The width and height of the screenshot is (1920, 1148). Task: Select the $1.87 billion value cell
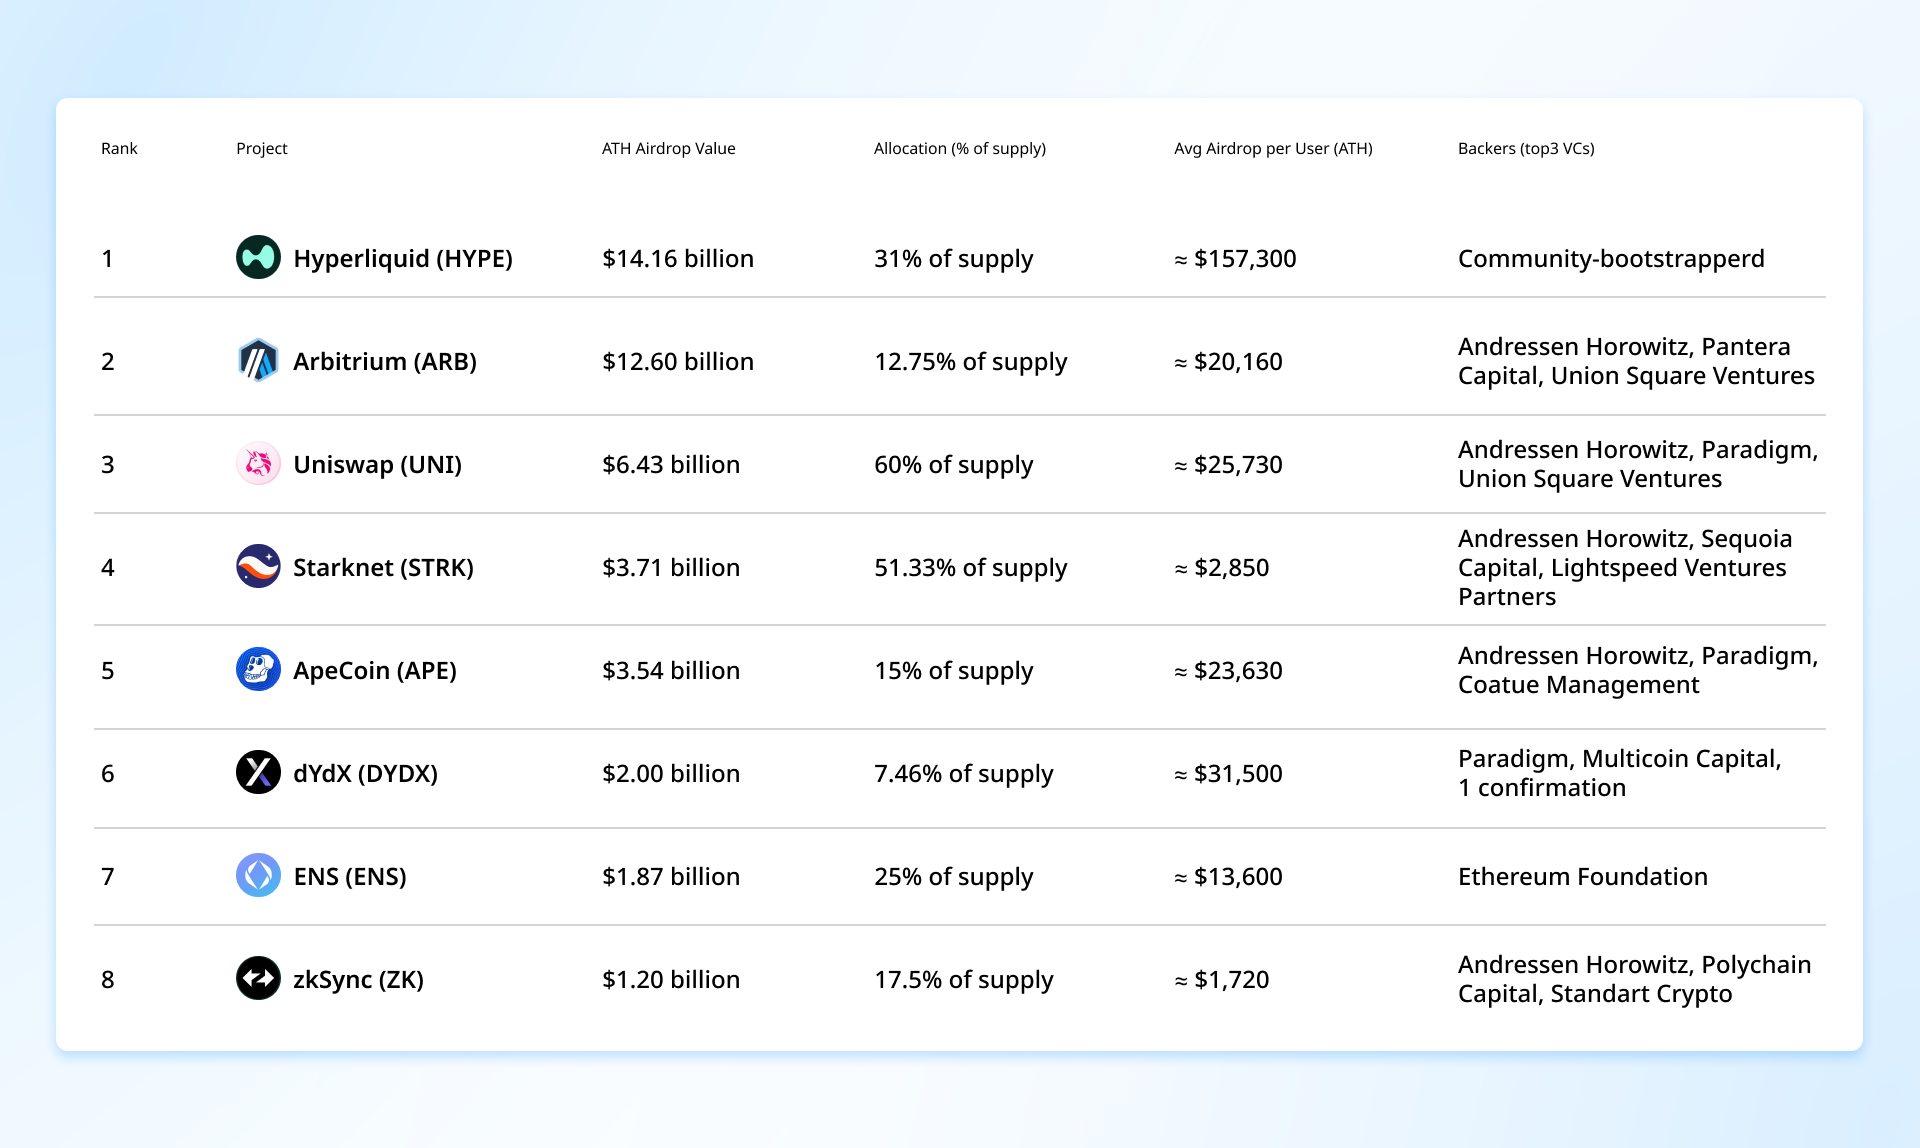671,877
